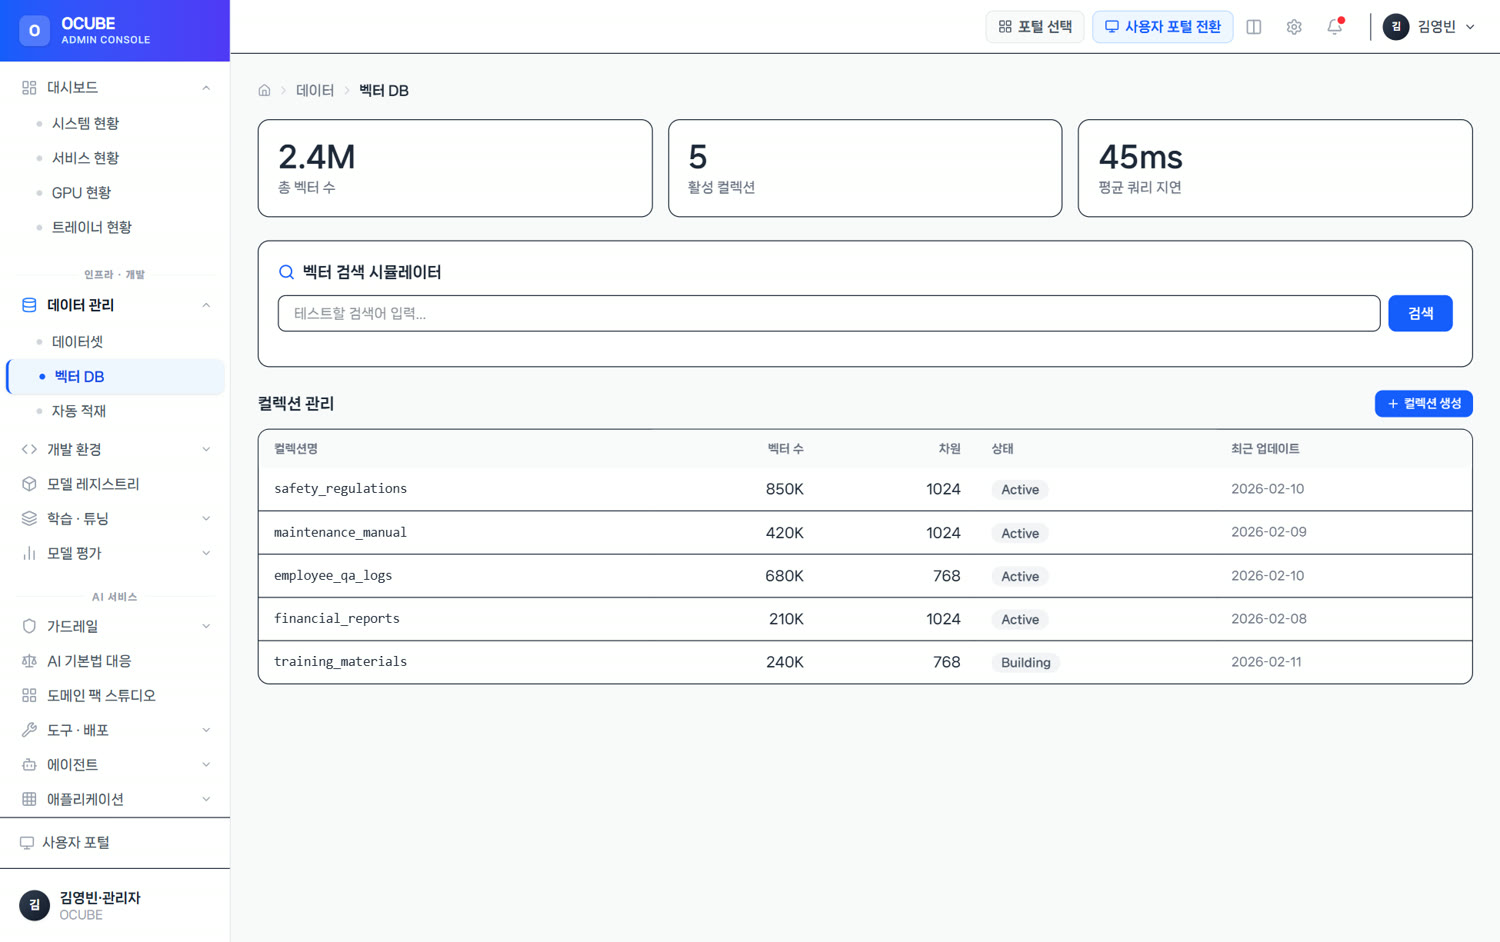Image resolution: width=1500 pixels, height=942 pixels.
Task: Expand the 애플리케이션 chevron
Action: click(206, 799)
